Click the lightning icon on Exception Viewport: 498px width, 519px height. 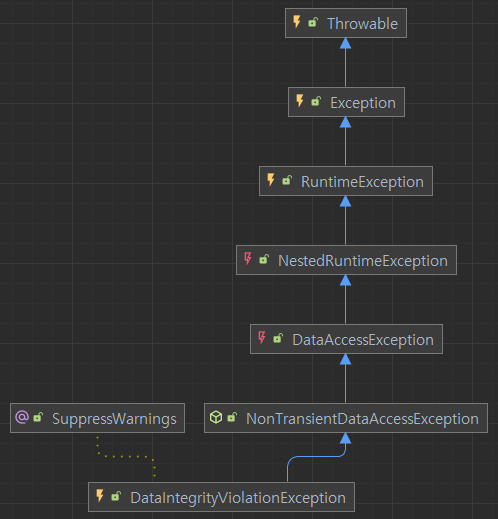(x=300, y=101)
